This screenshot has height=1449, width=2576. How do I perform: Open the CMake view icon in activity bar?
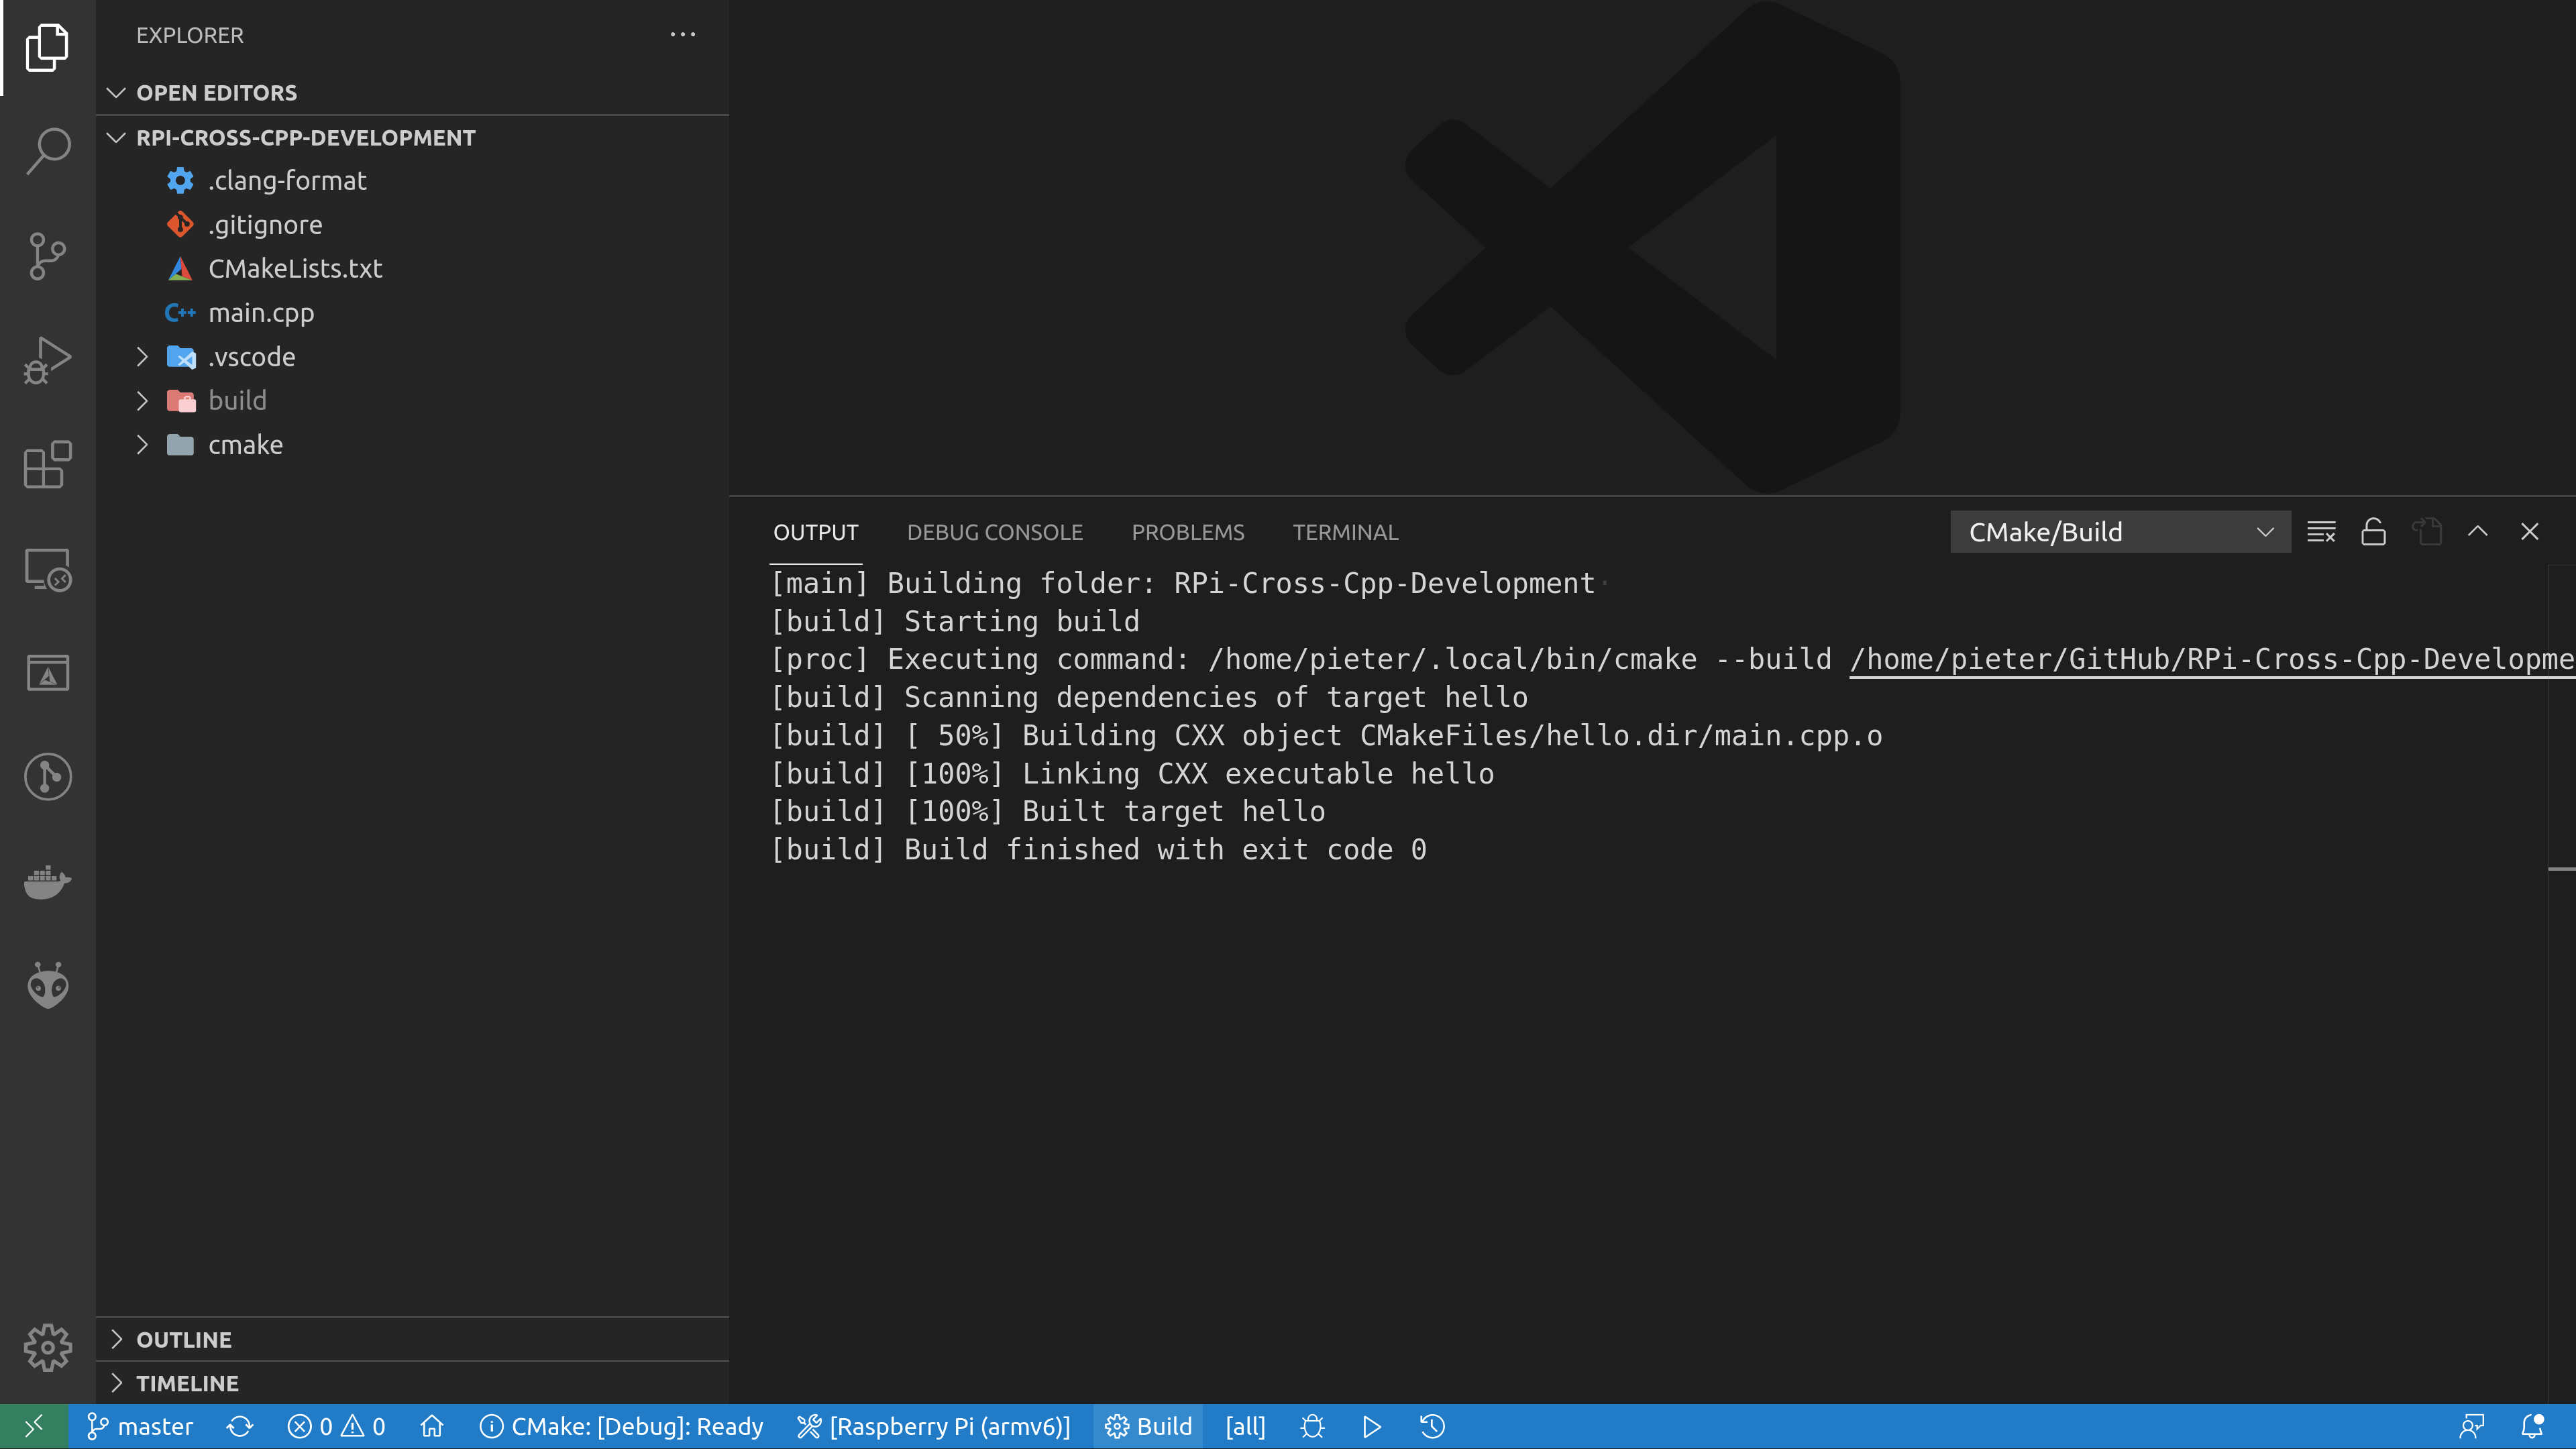click(x=47, y=673)
